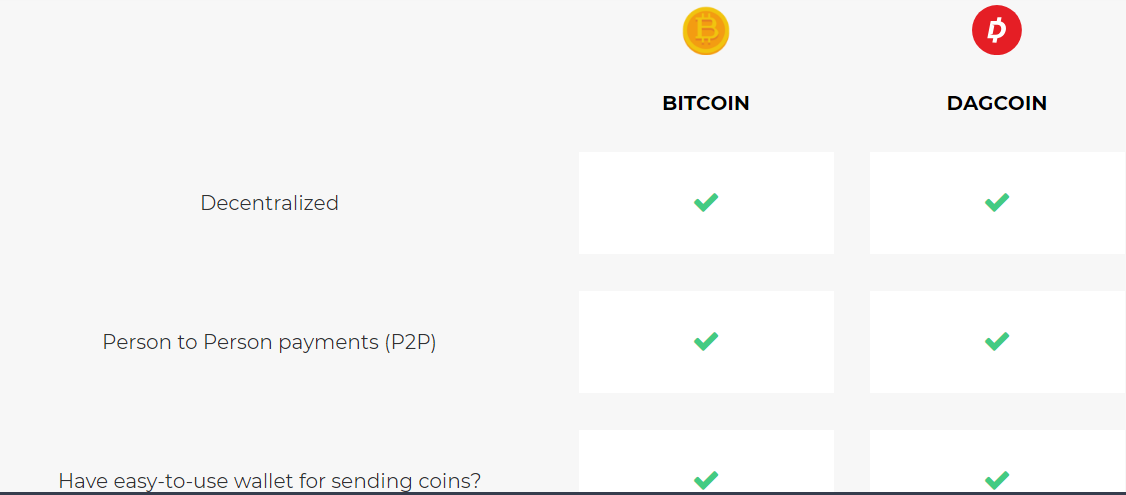This screenshot has height=495, width=1126.
Task: Click the gold Bitcoin coin icon
Action: (706, 32)
